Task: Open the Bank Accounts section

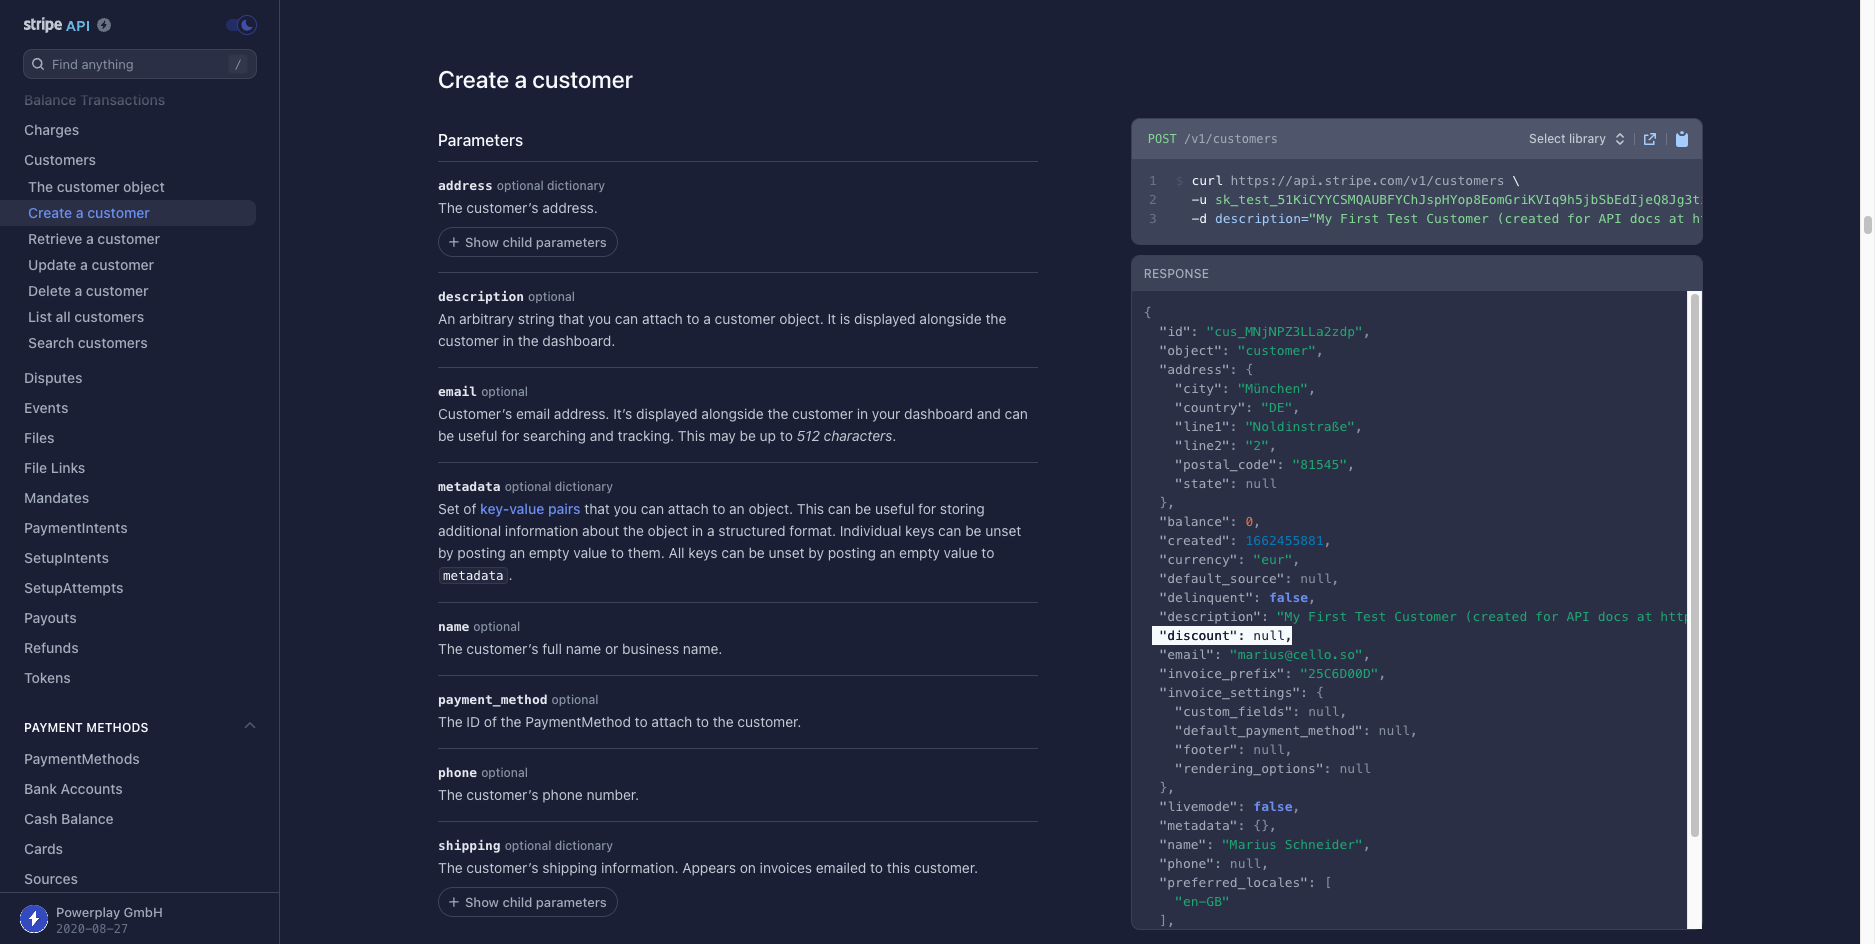Action: (73, 789)
